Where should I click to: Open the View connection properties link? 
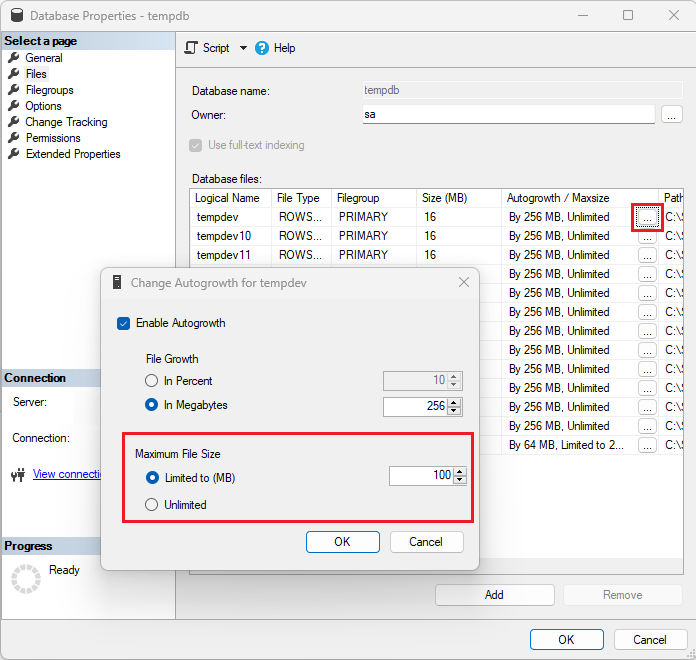67,474
